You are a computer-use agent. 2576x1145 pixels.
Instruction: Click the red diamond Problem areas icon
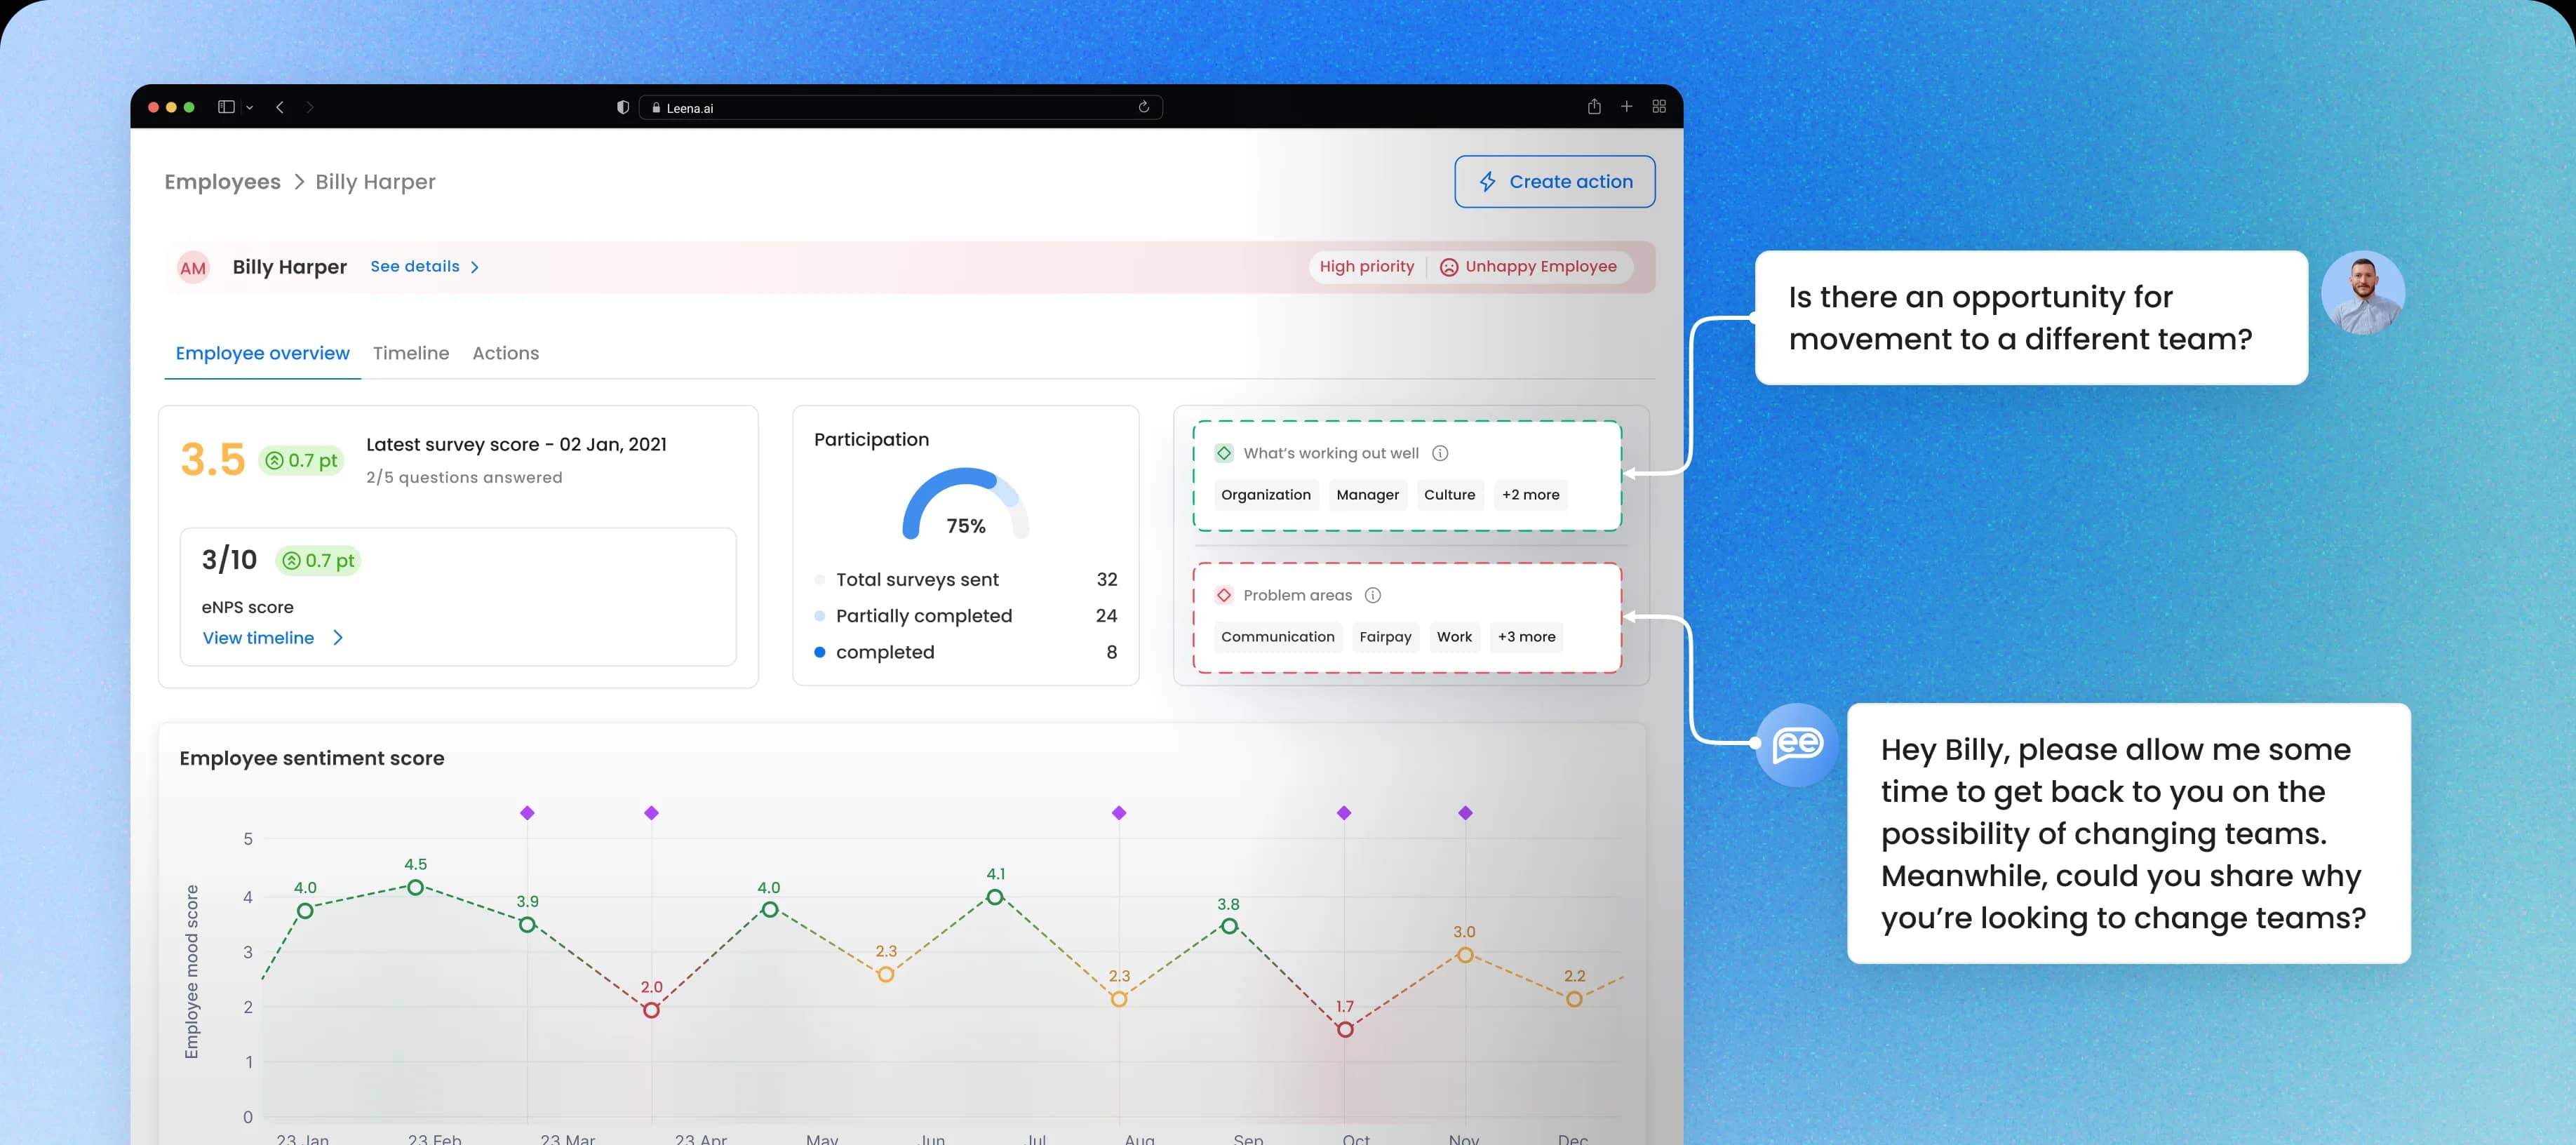(1224, 595)
